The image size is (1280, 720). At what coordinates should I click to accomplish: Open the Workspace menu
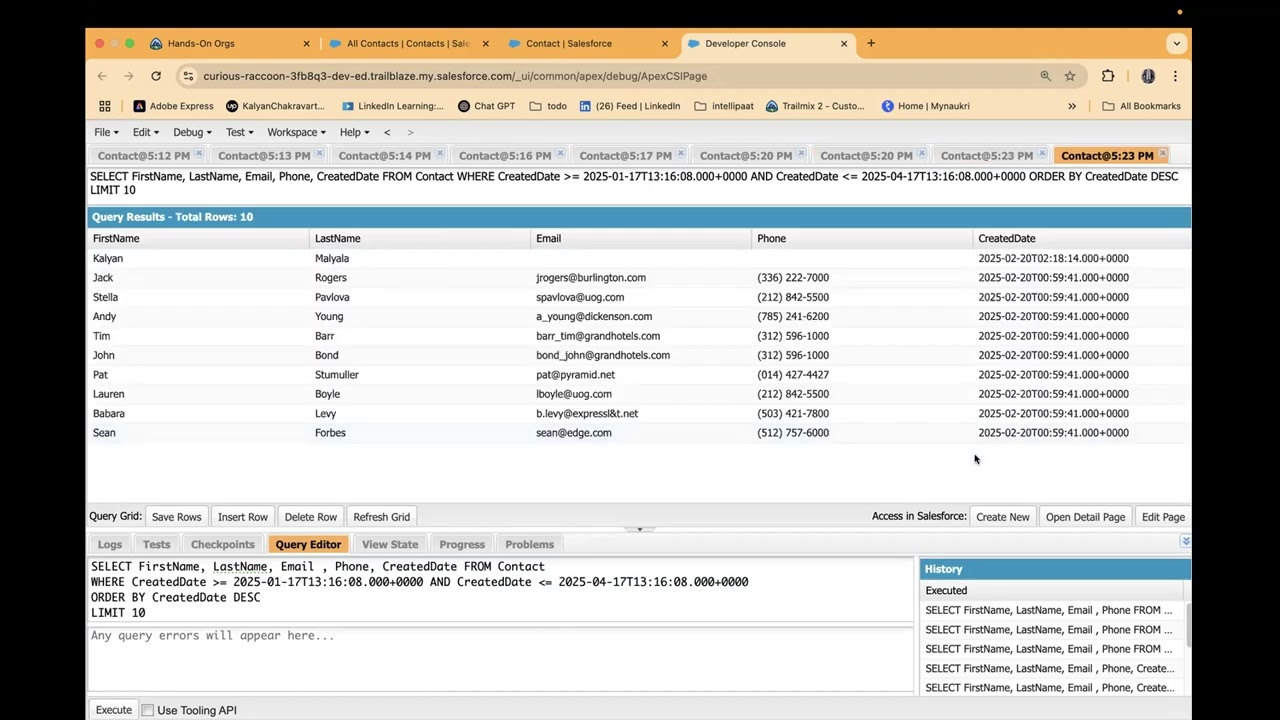pyautogui.click(x=296, y=132)
